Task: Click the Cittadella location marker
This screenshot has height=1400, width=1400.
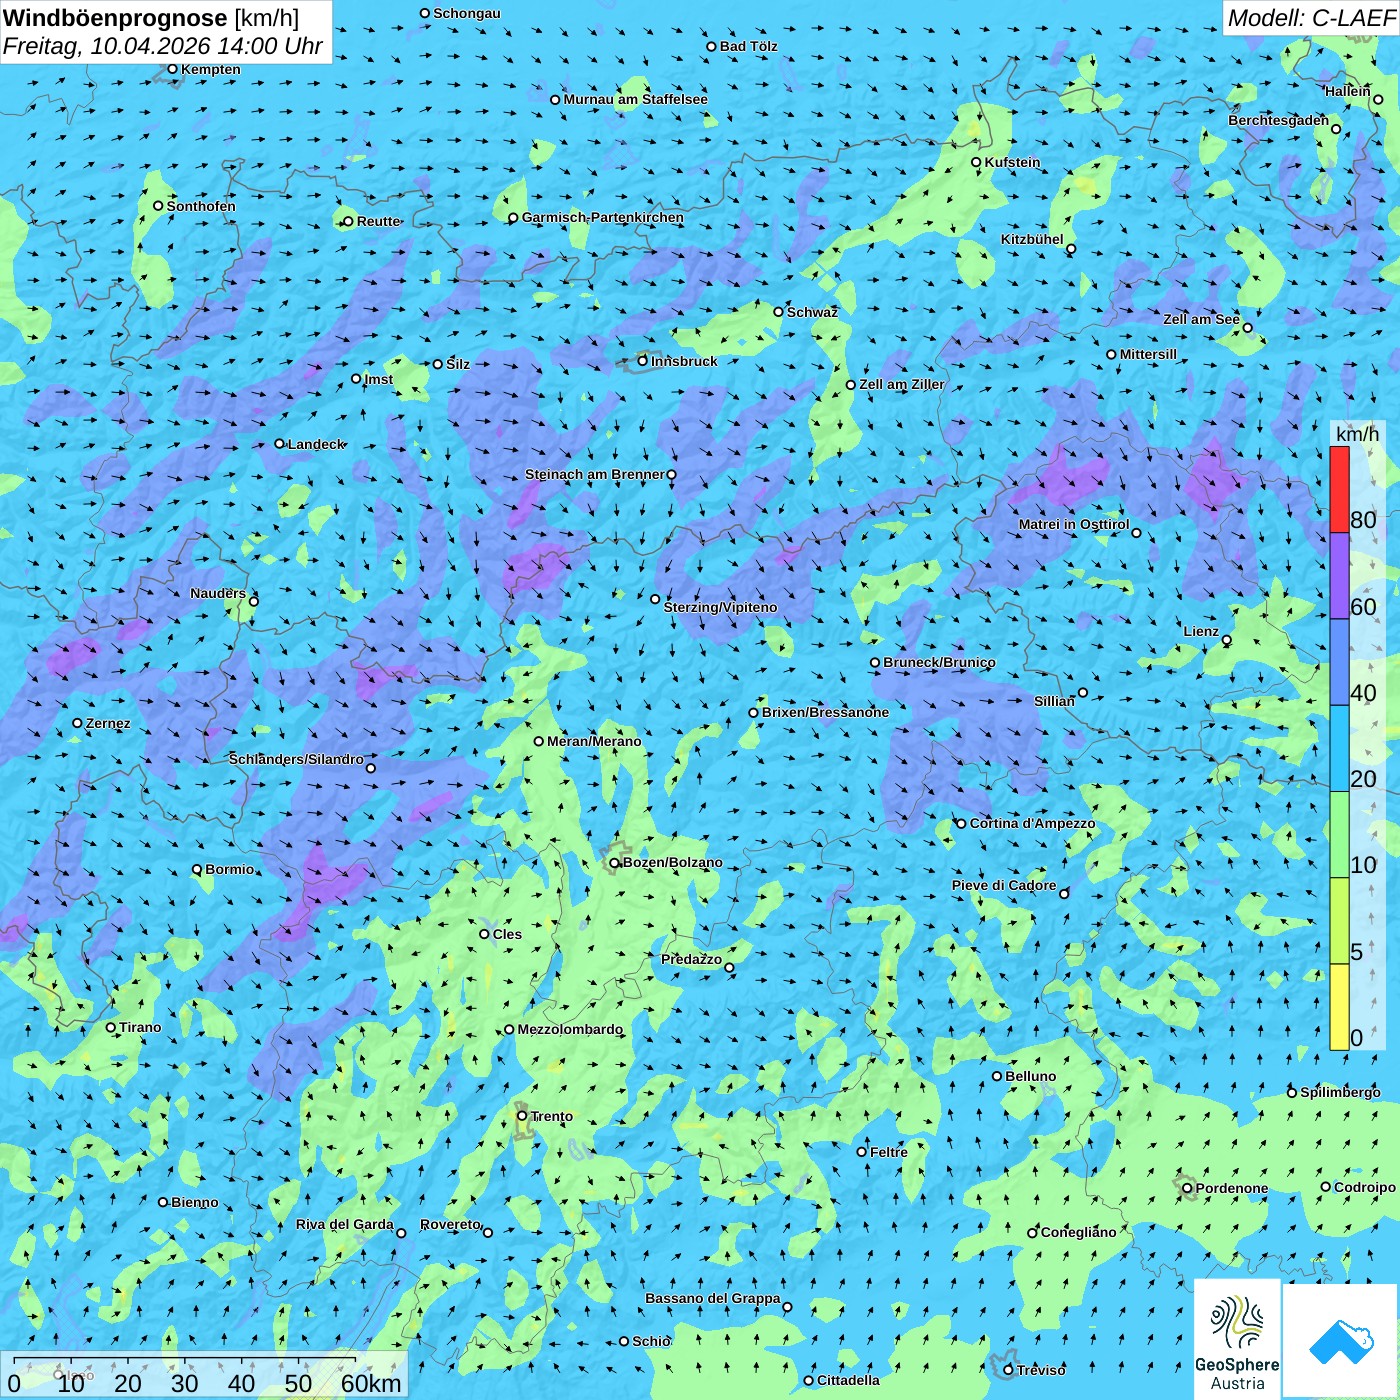Action: 809,1381
